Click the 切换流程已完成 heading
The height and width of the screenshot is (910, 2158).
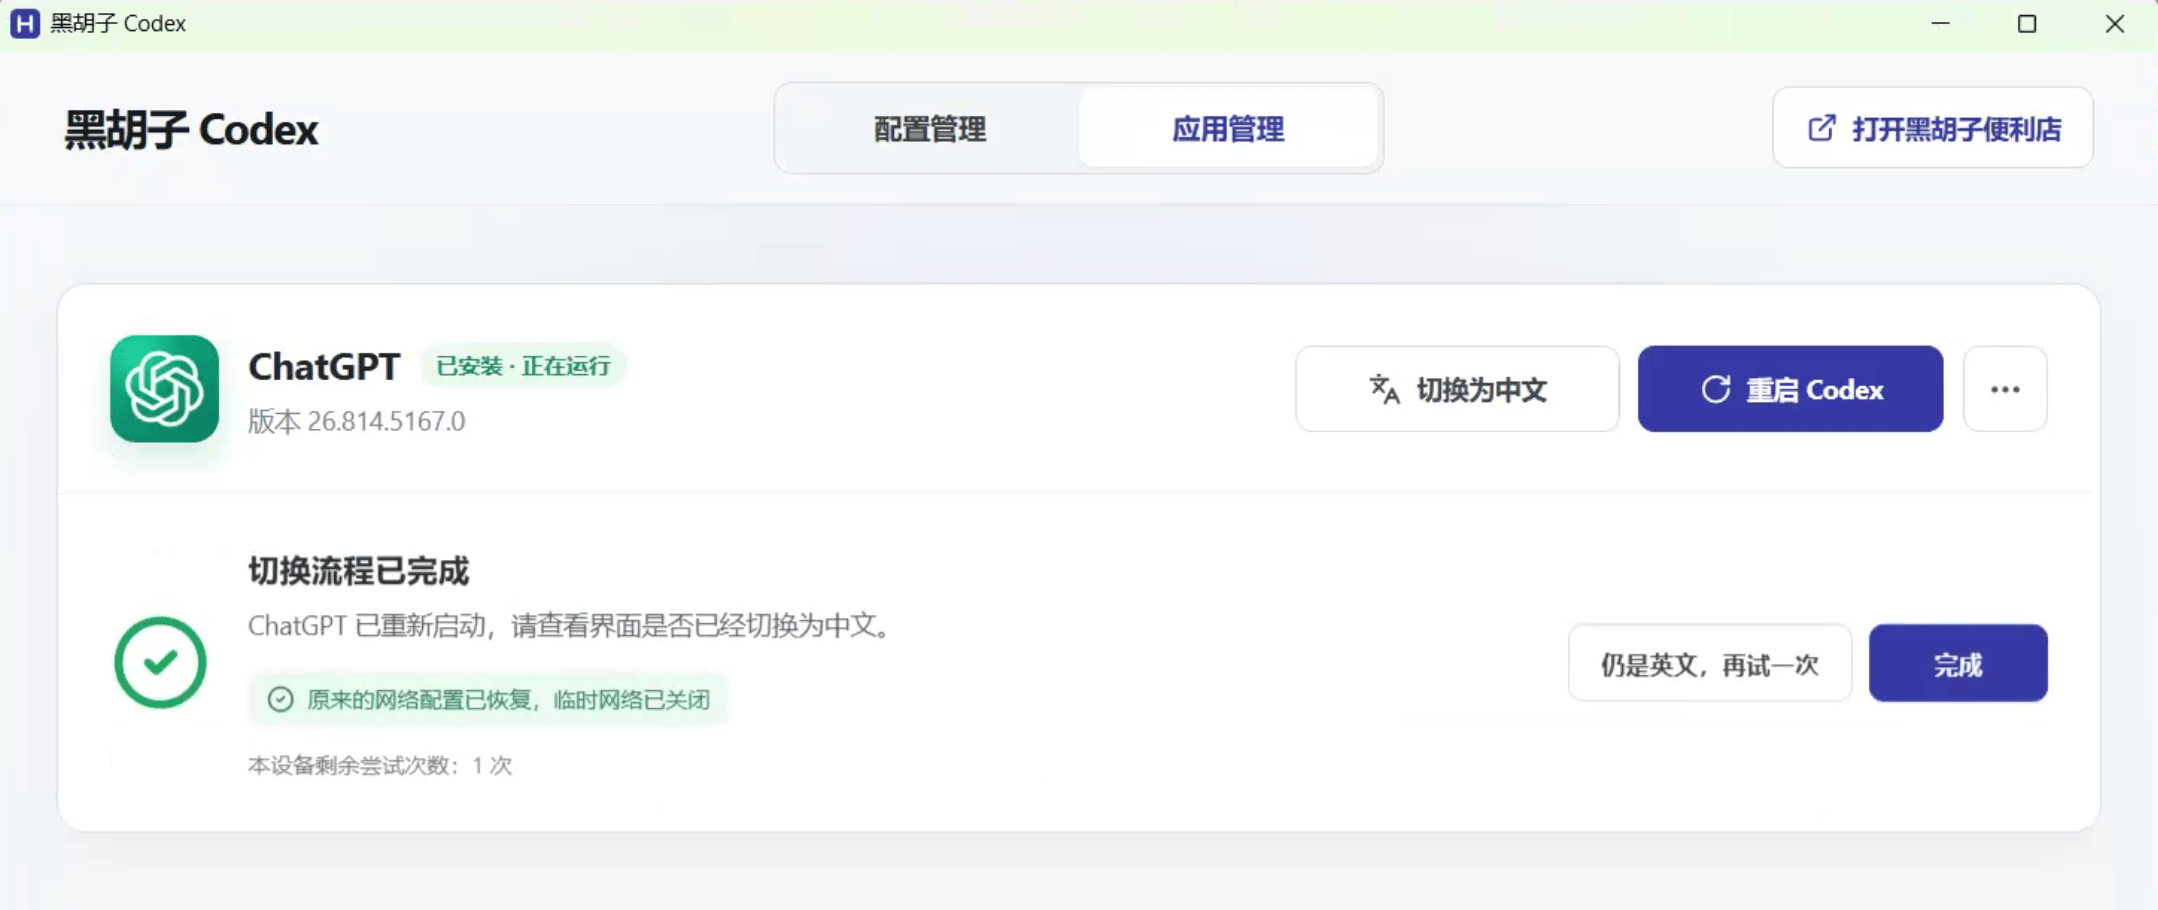click(x=358, y=571)
